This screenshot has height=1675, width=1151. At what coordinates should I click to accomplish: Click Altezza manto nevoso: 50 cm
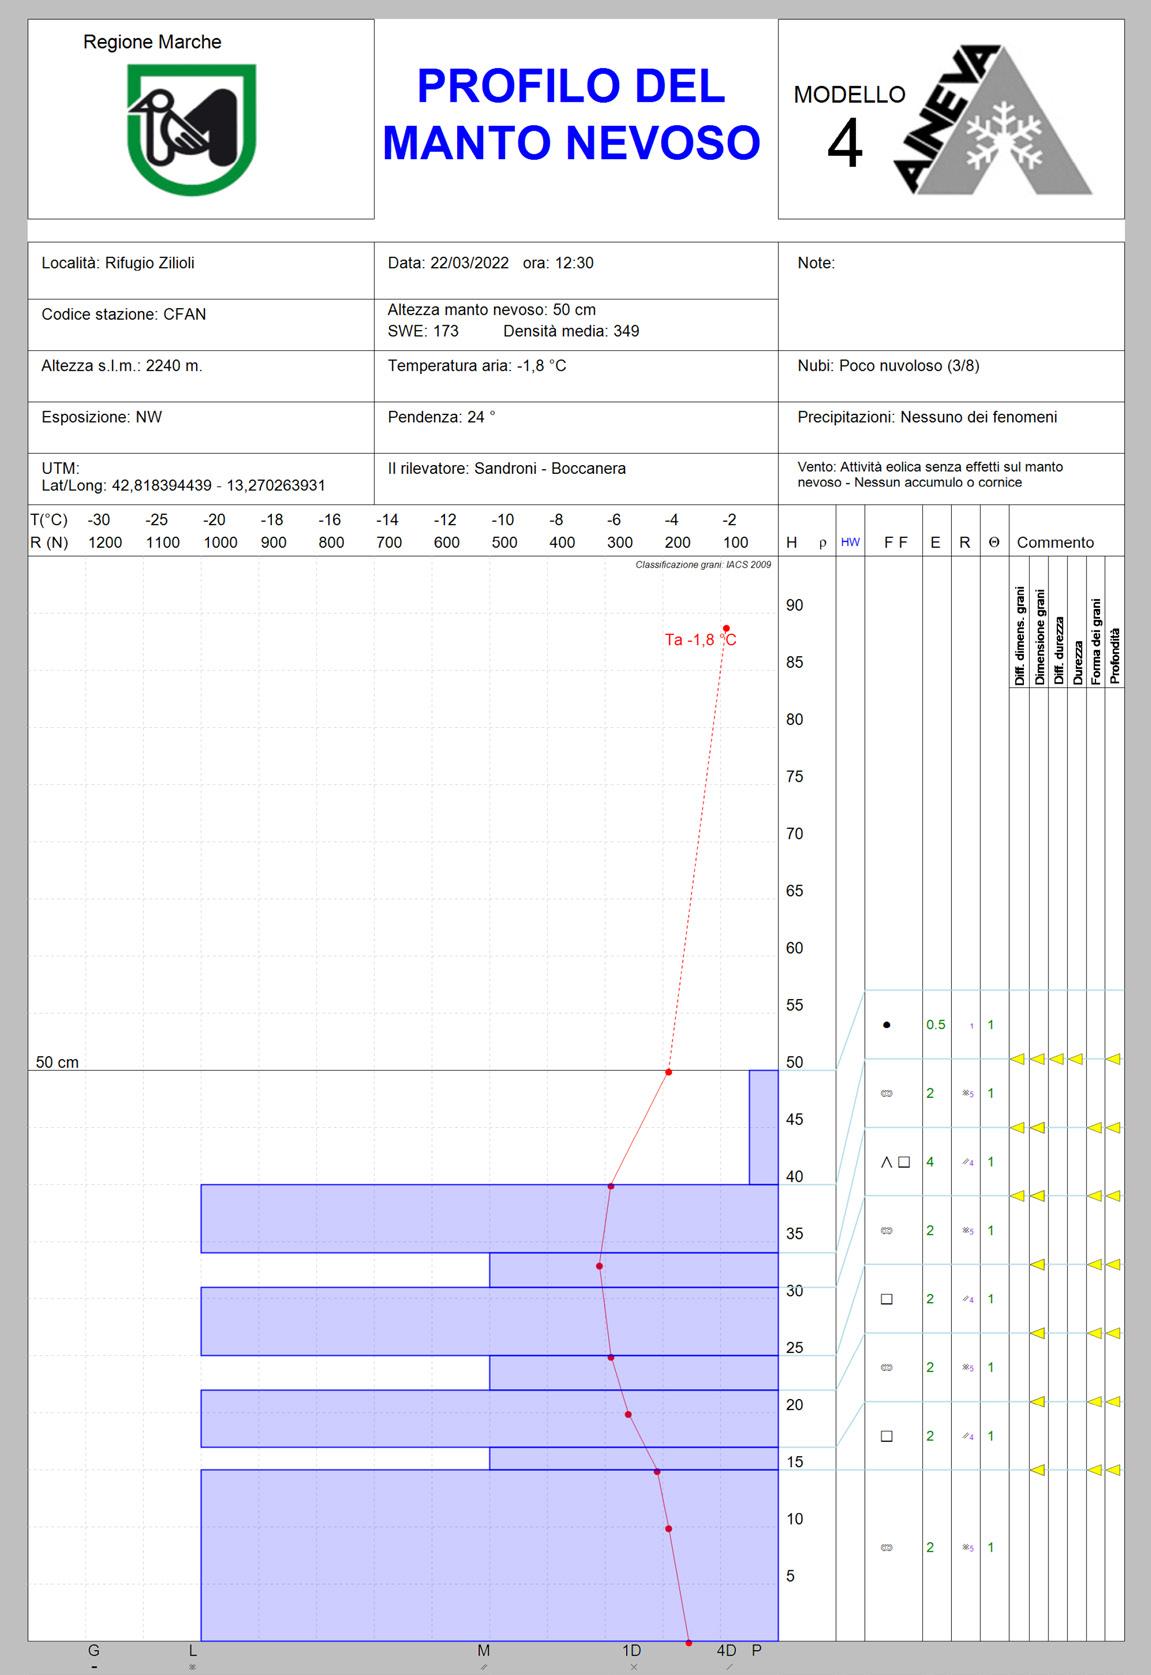pos(492,310)
